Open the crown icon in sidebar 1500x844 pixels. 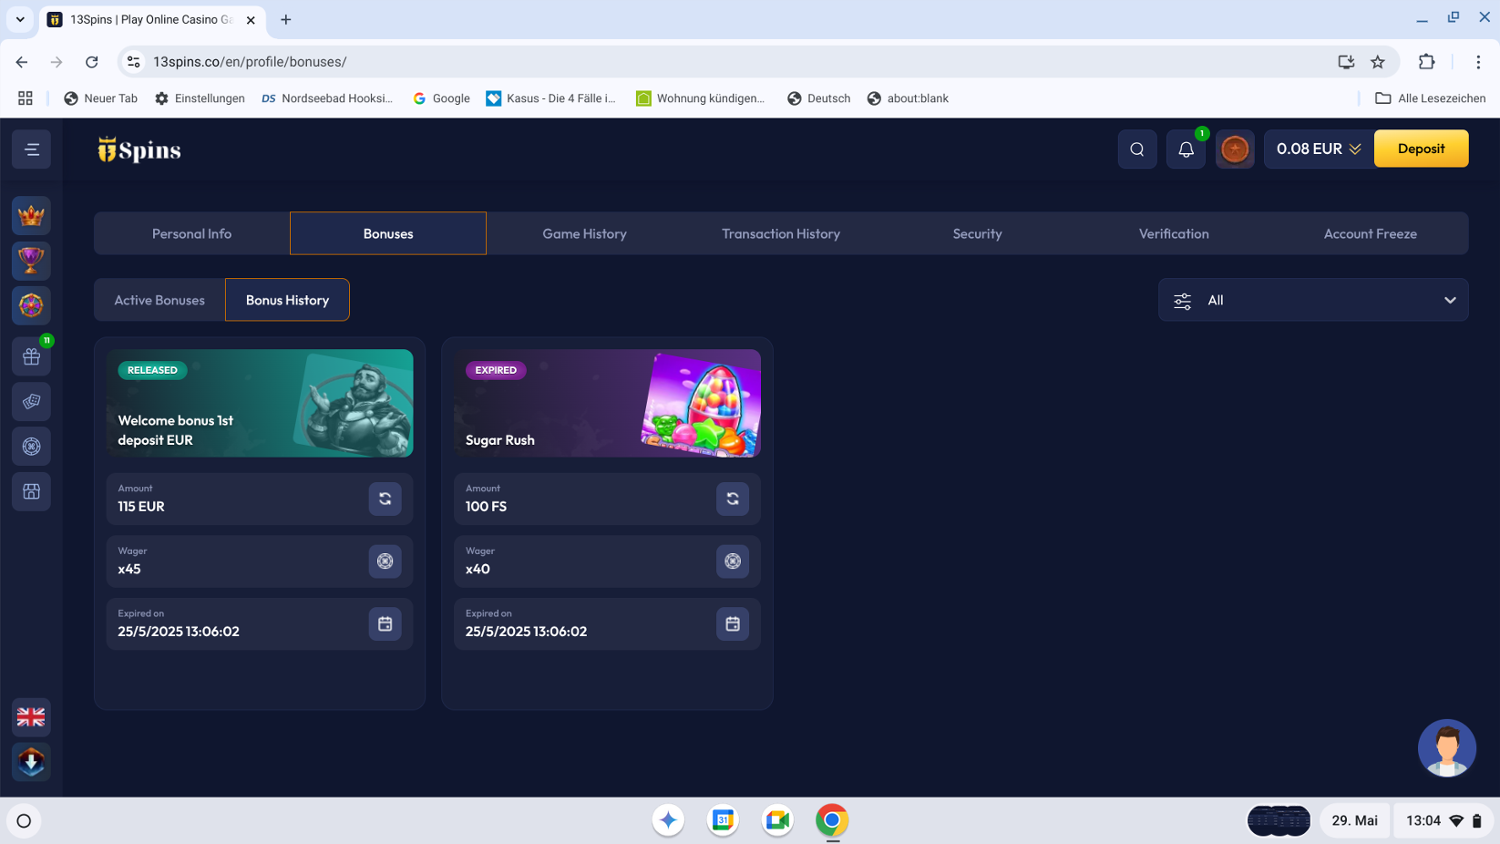tap(31, 215)
